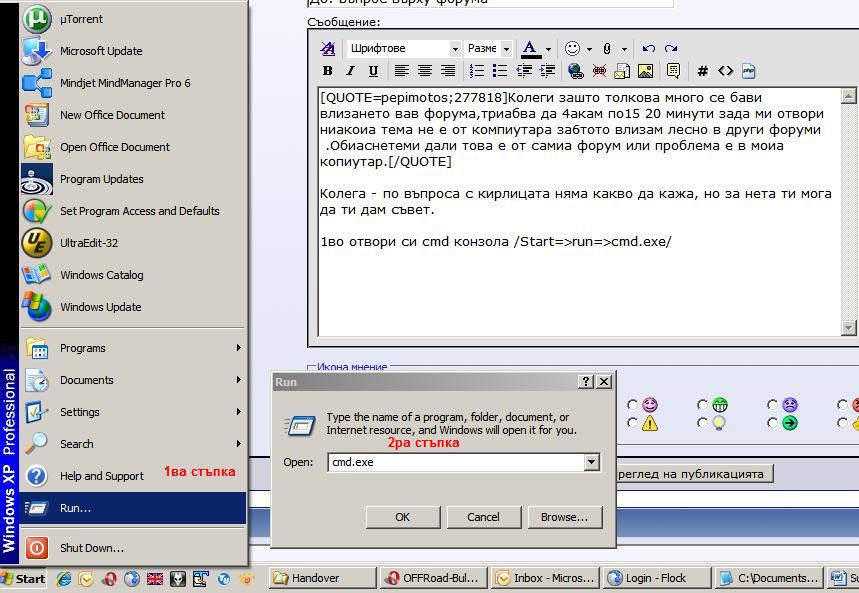This screenshot has height=593, width=859.
Task: Click OK in the Run dialog
Action: coord(403,517)
